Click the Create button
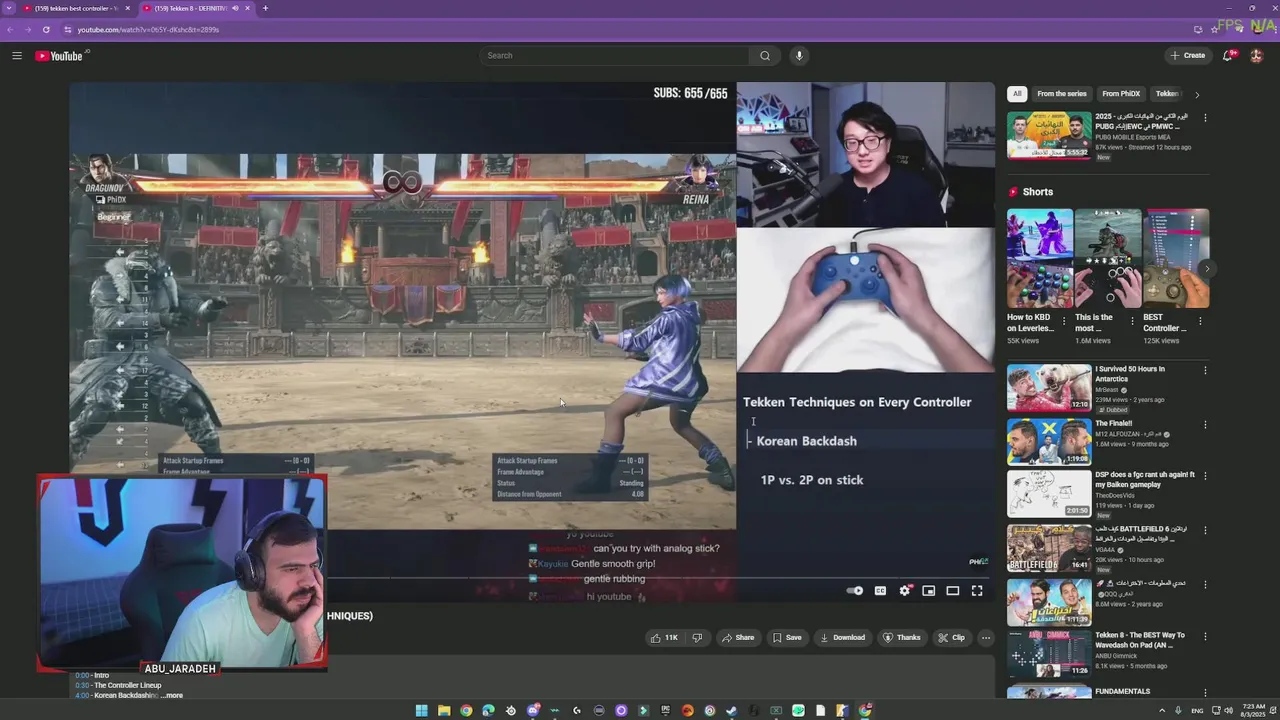This screenshot has height=720, width=1280. pyautogui.click(x=1188, y=56)
